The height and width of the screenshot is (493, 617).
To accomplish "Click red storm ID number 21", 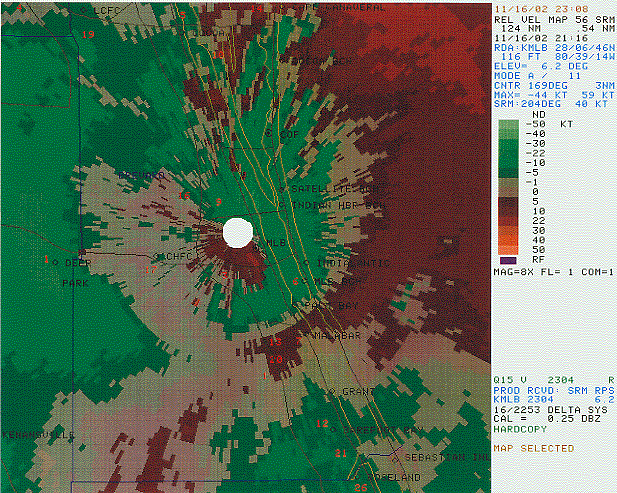I will [341, 453].
